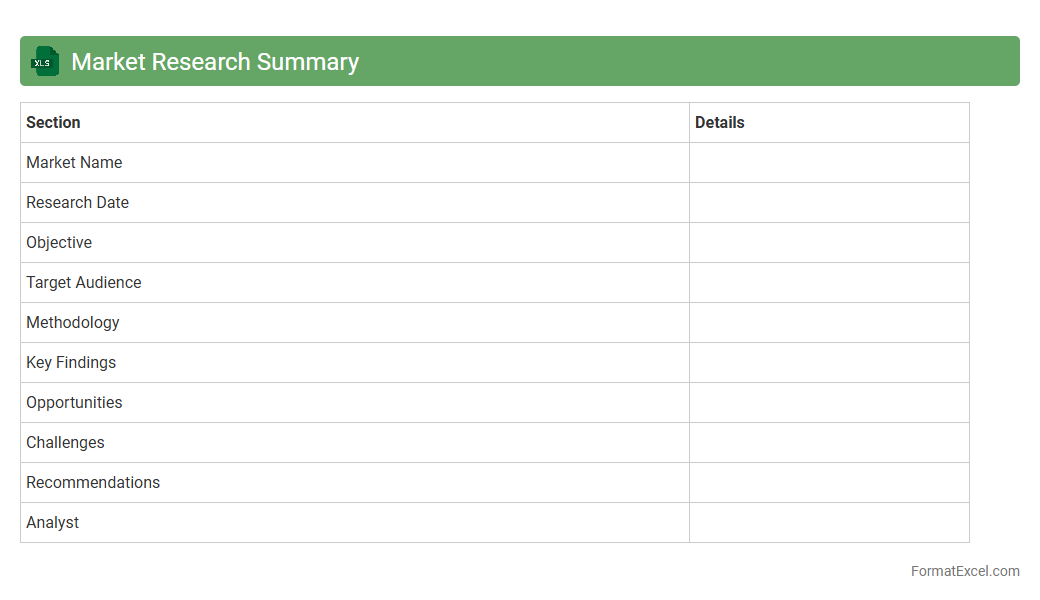The image size is (1040, 600).
Task: Select the Details cell next to Objective
Action: [x=829, y=242]
